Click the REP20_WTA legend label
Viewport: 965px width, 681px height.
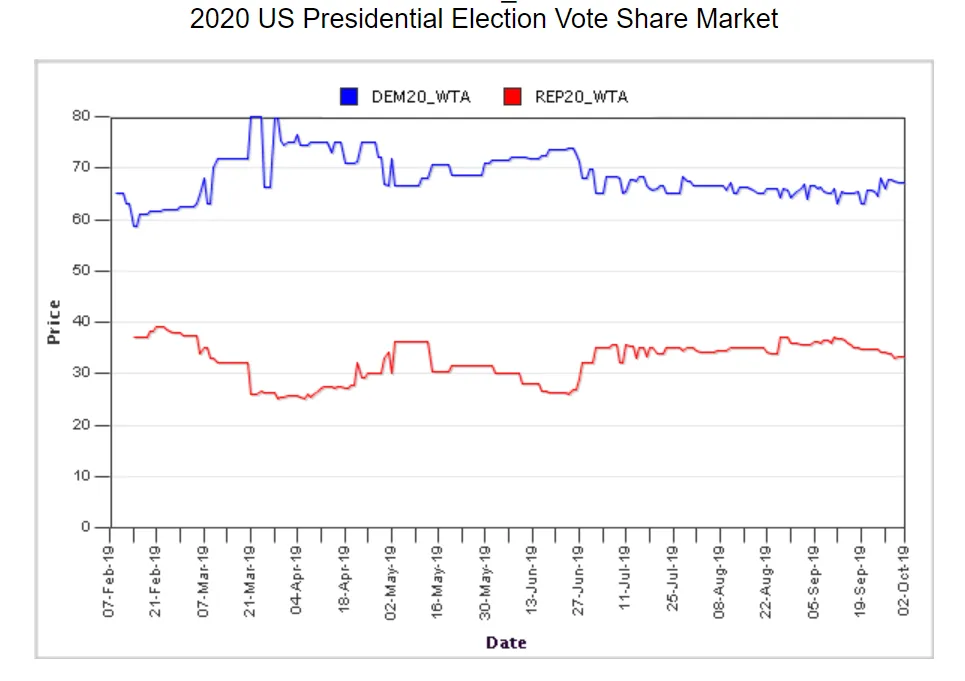(x=582, y=97)
